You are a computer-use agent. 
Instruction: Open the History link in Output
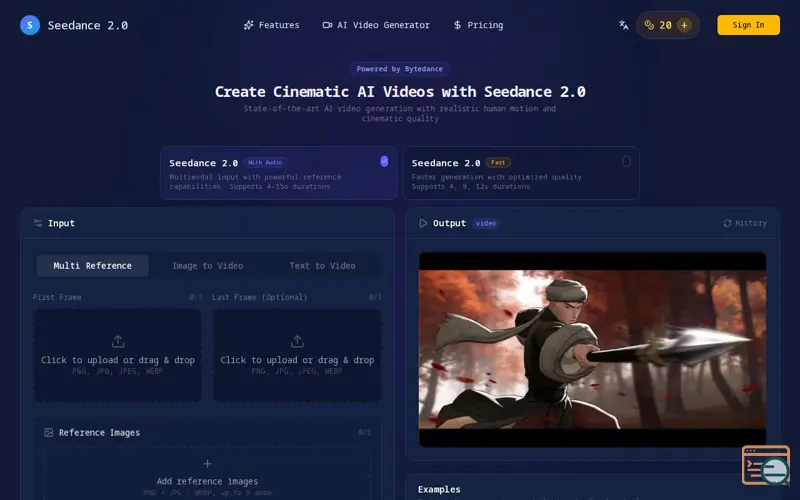745,223
